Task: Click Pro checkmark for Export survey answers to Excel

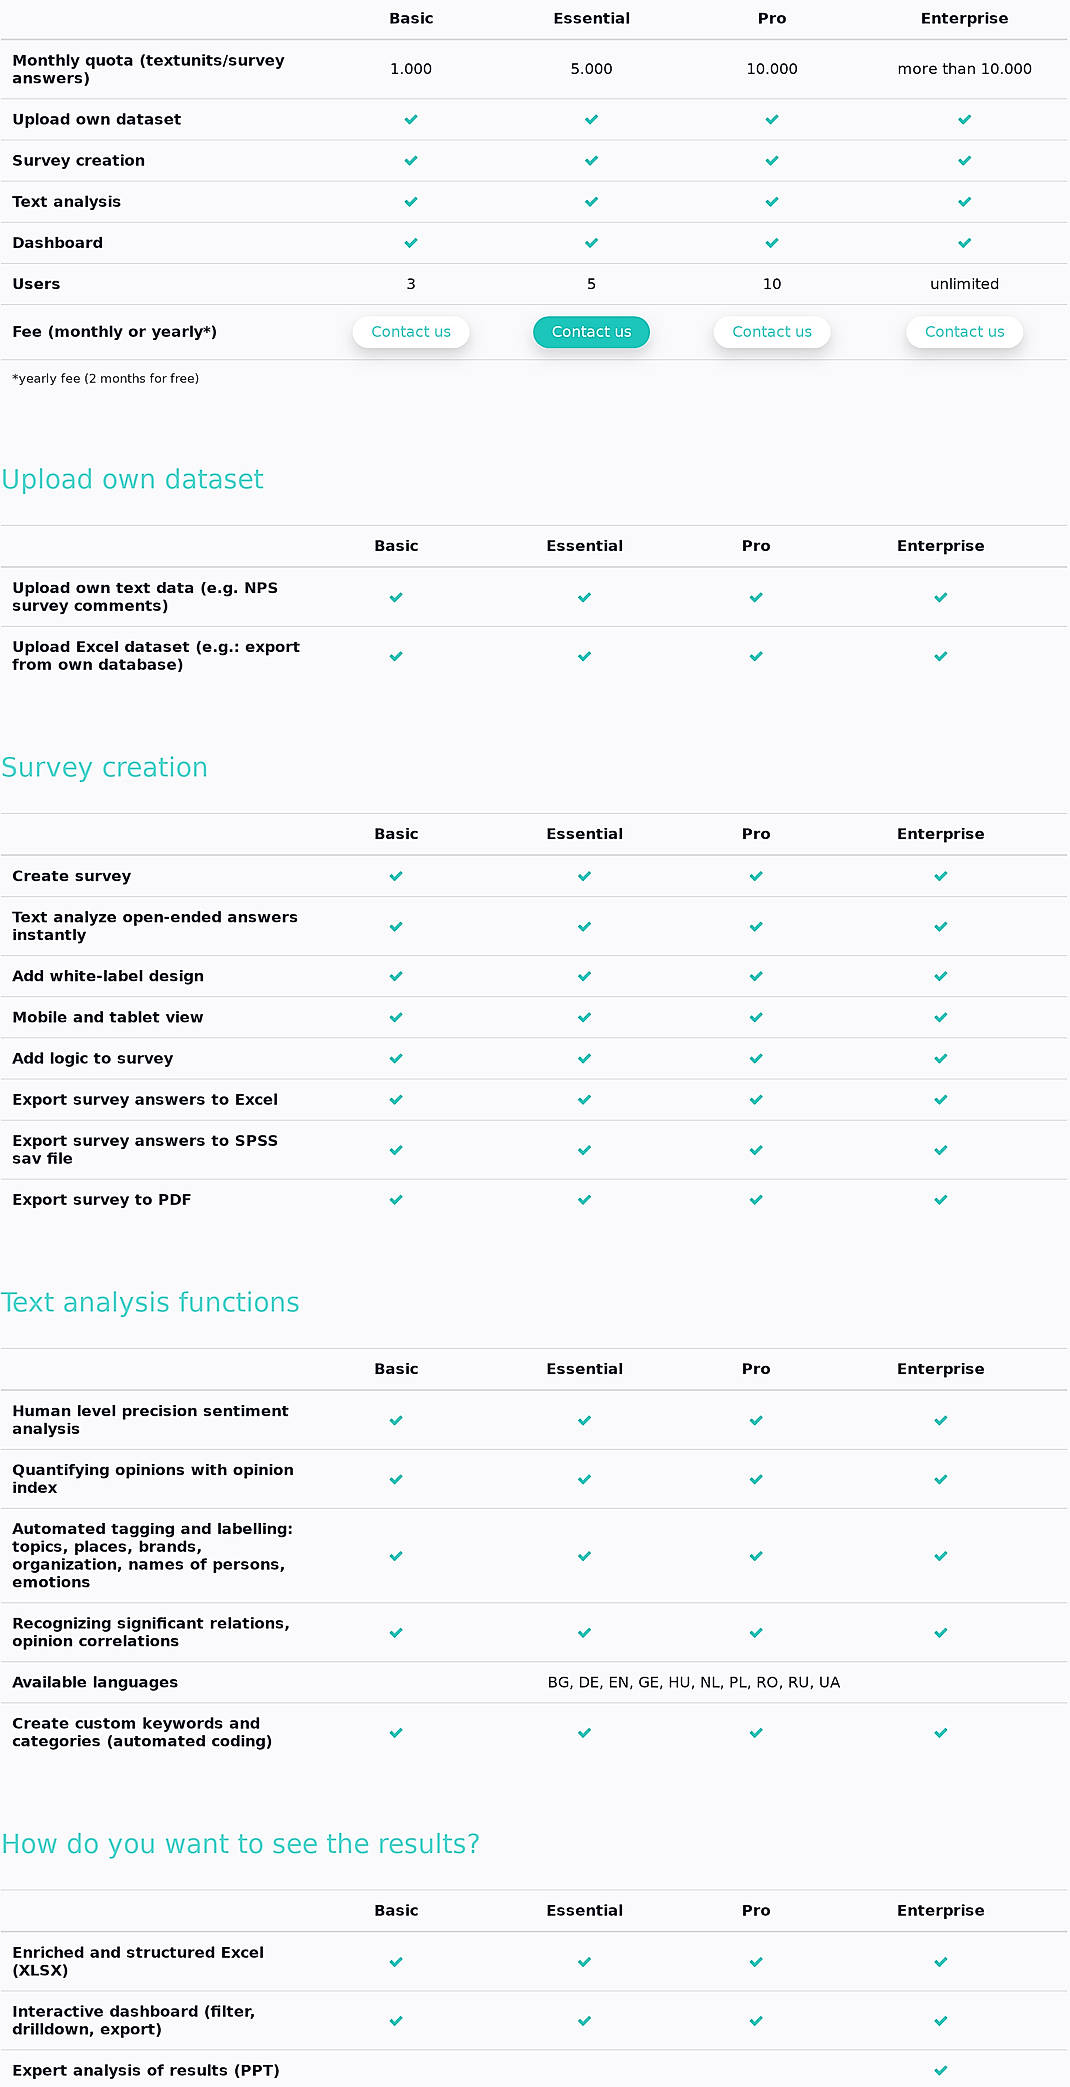Action: click(x=756, y=1099)
